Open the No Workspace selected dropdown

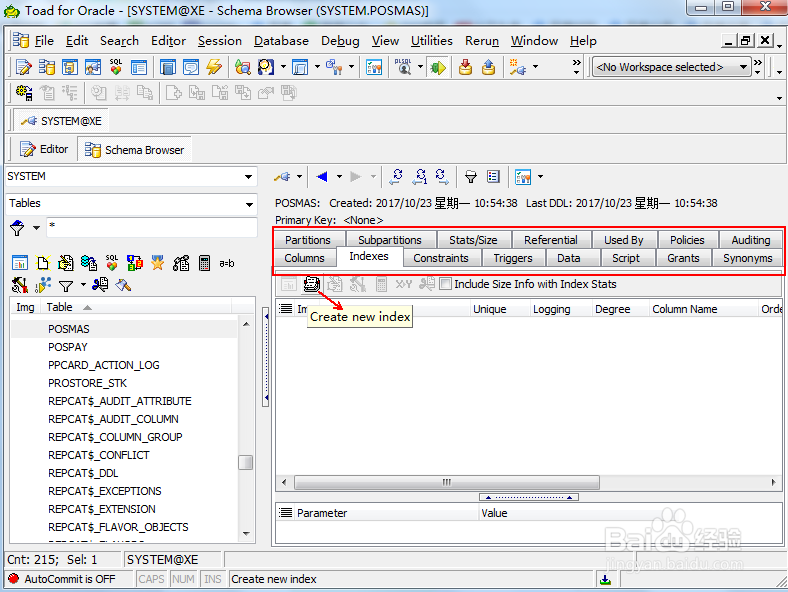pyautogui.click(x=743, y=67)
